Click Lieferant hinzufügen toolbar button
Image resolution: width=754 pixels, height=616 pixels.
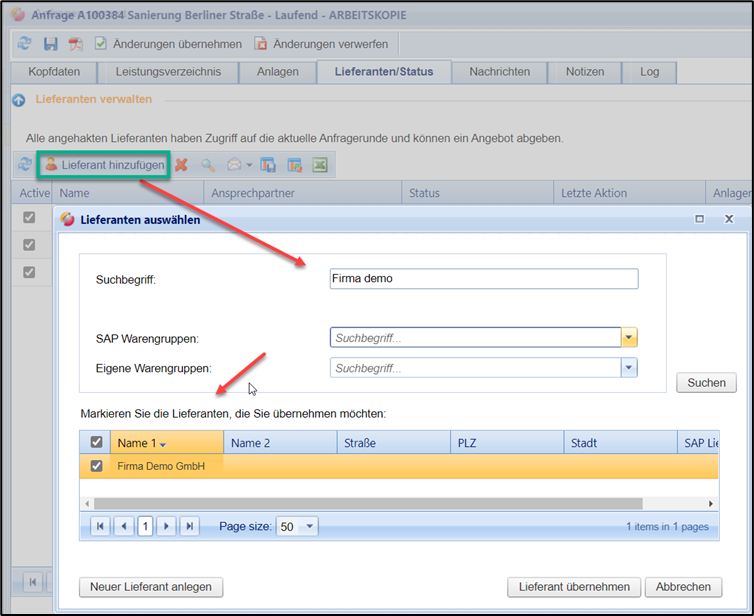click(103, 165)
